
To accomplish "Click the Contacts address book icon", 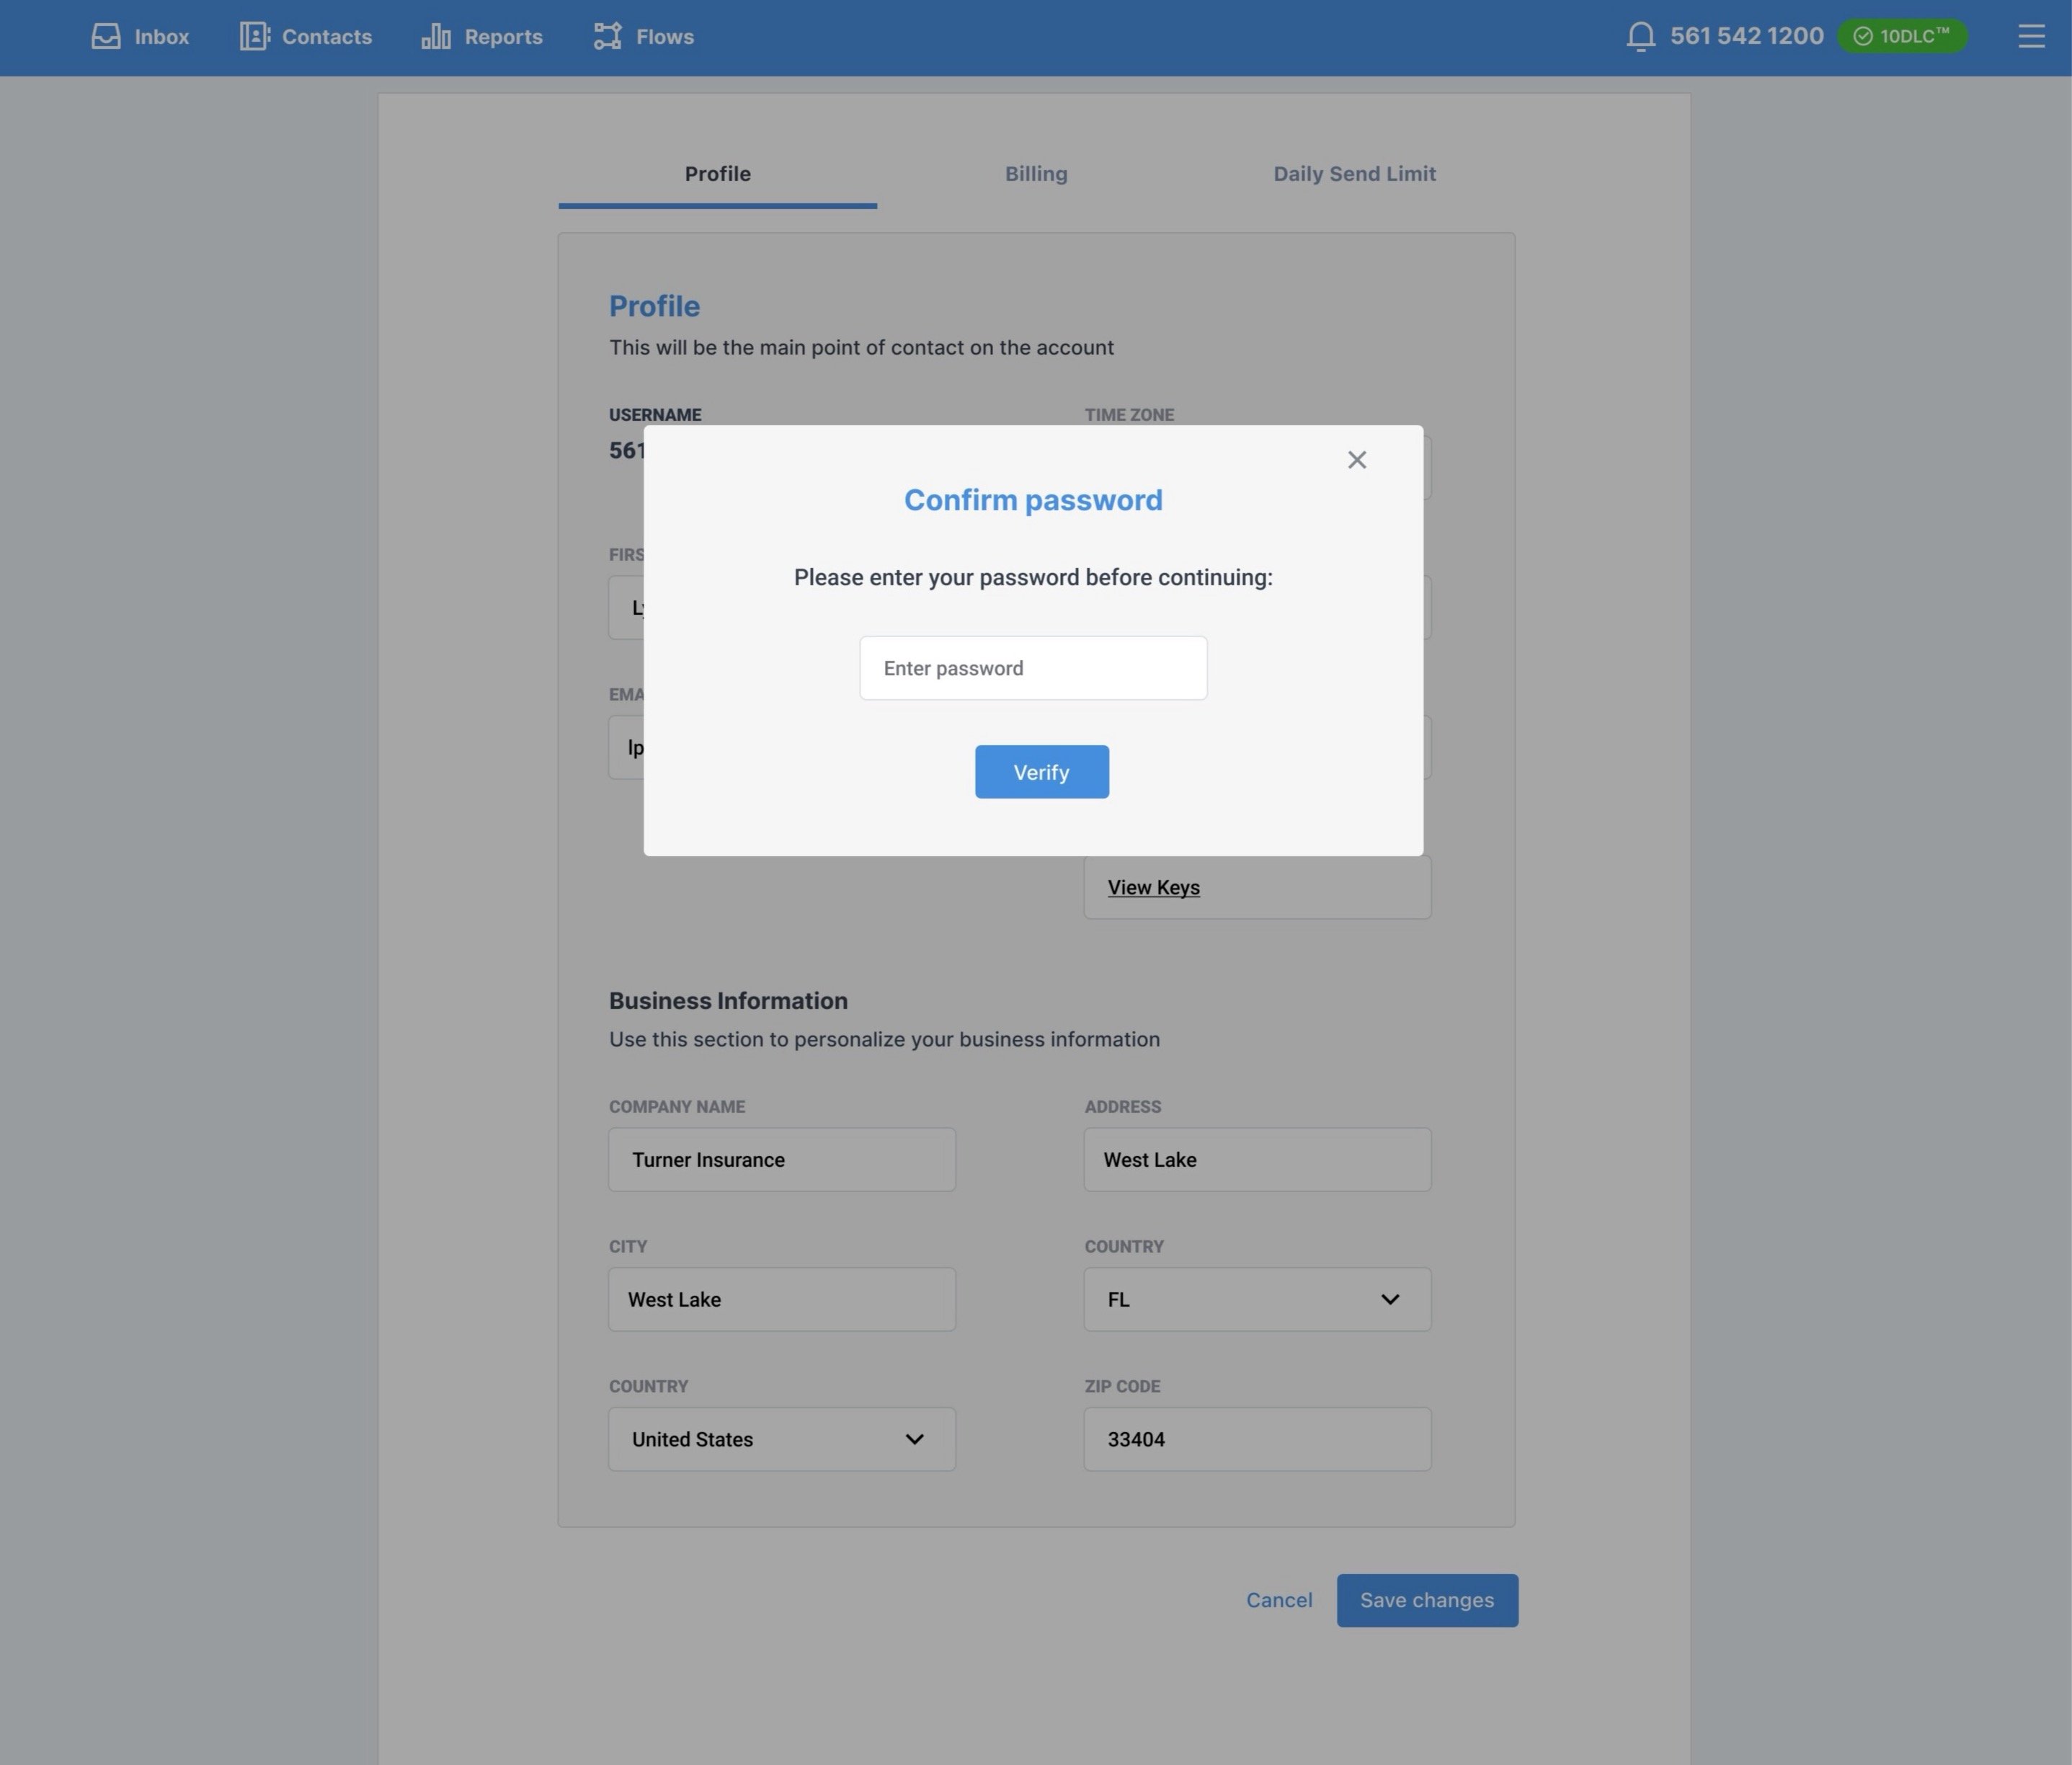I will [254, 37].
